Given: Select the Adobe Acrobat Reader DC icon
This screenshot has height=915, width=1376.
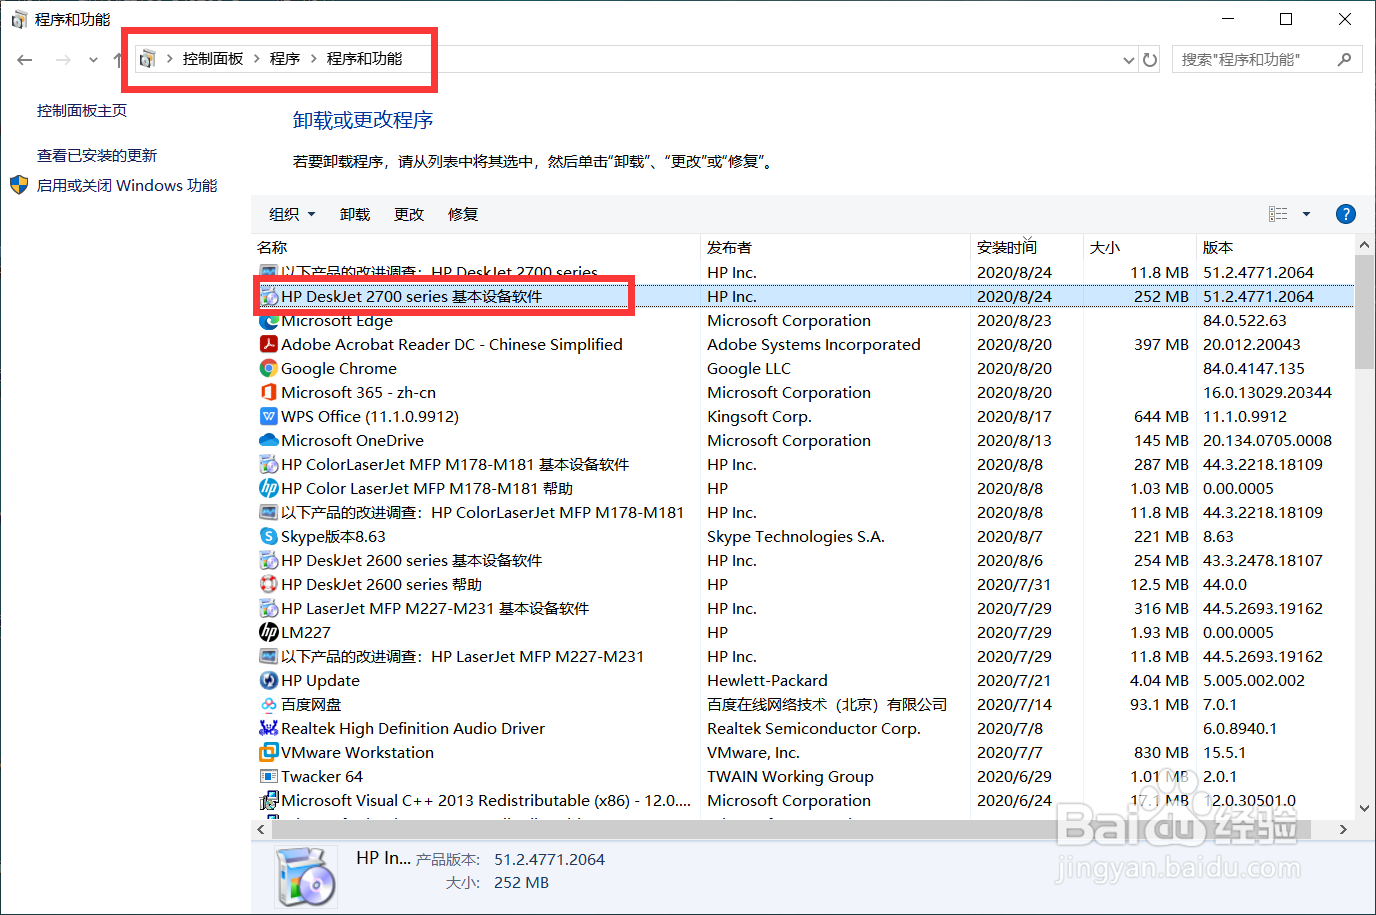Looking at the screenshot, I should pyautogui.click(x=266, y=344).
